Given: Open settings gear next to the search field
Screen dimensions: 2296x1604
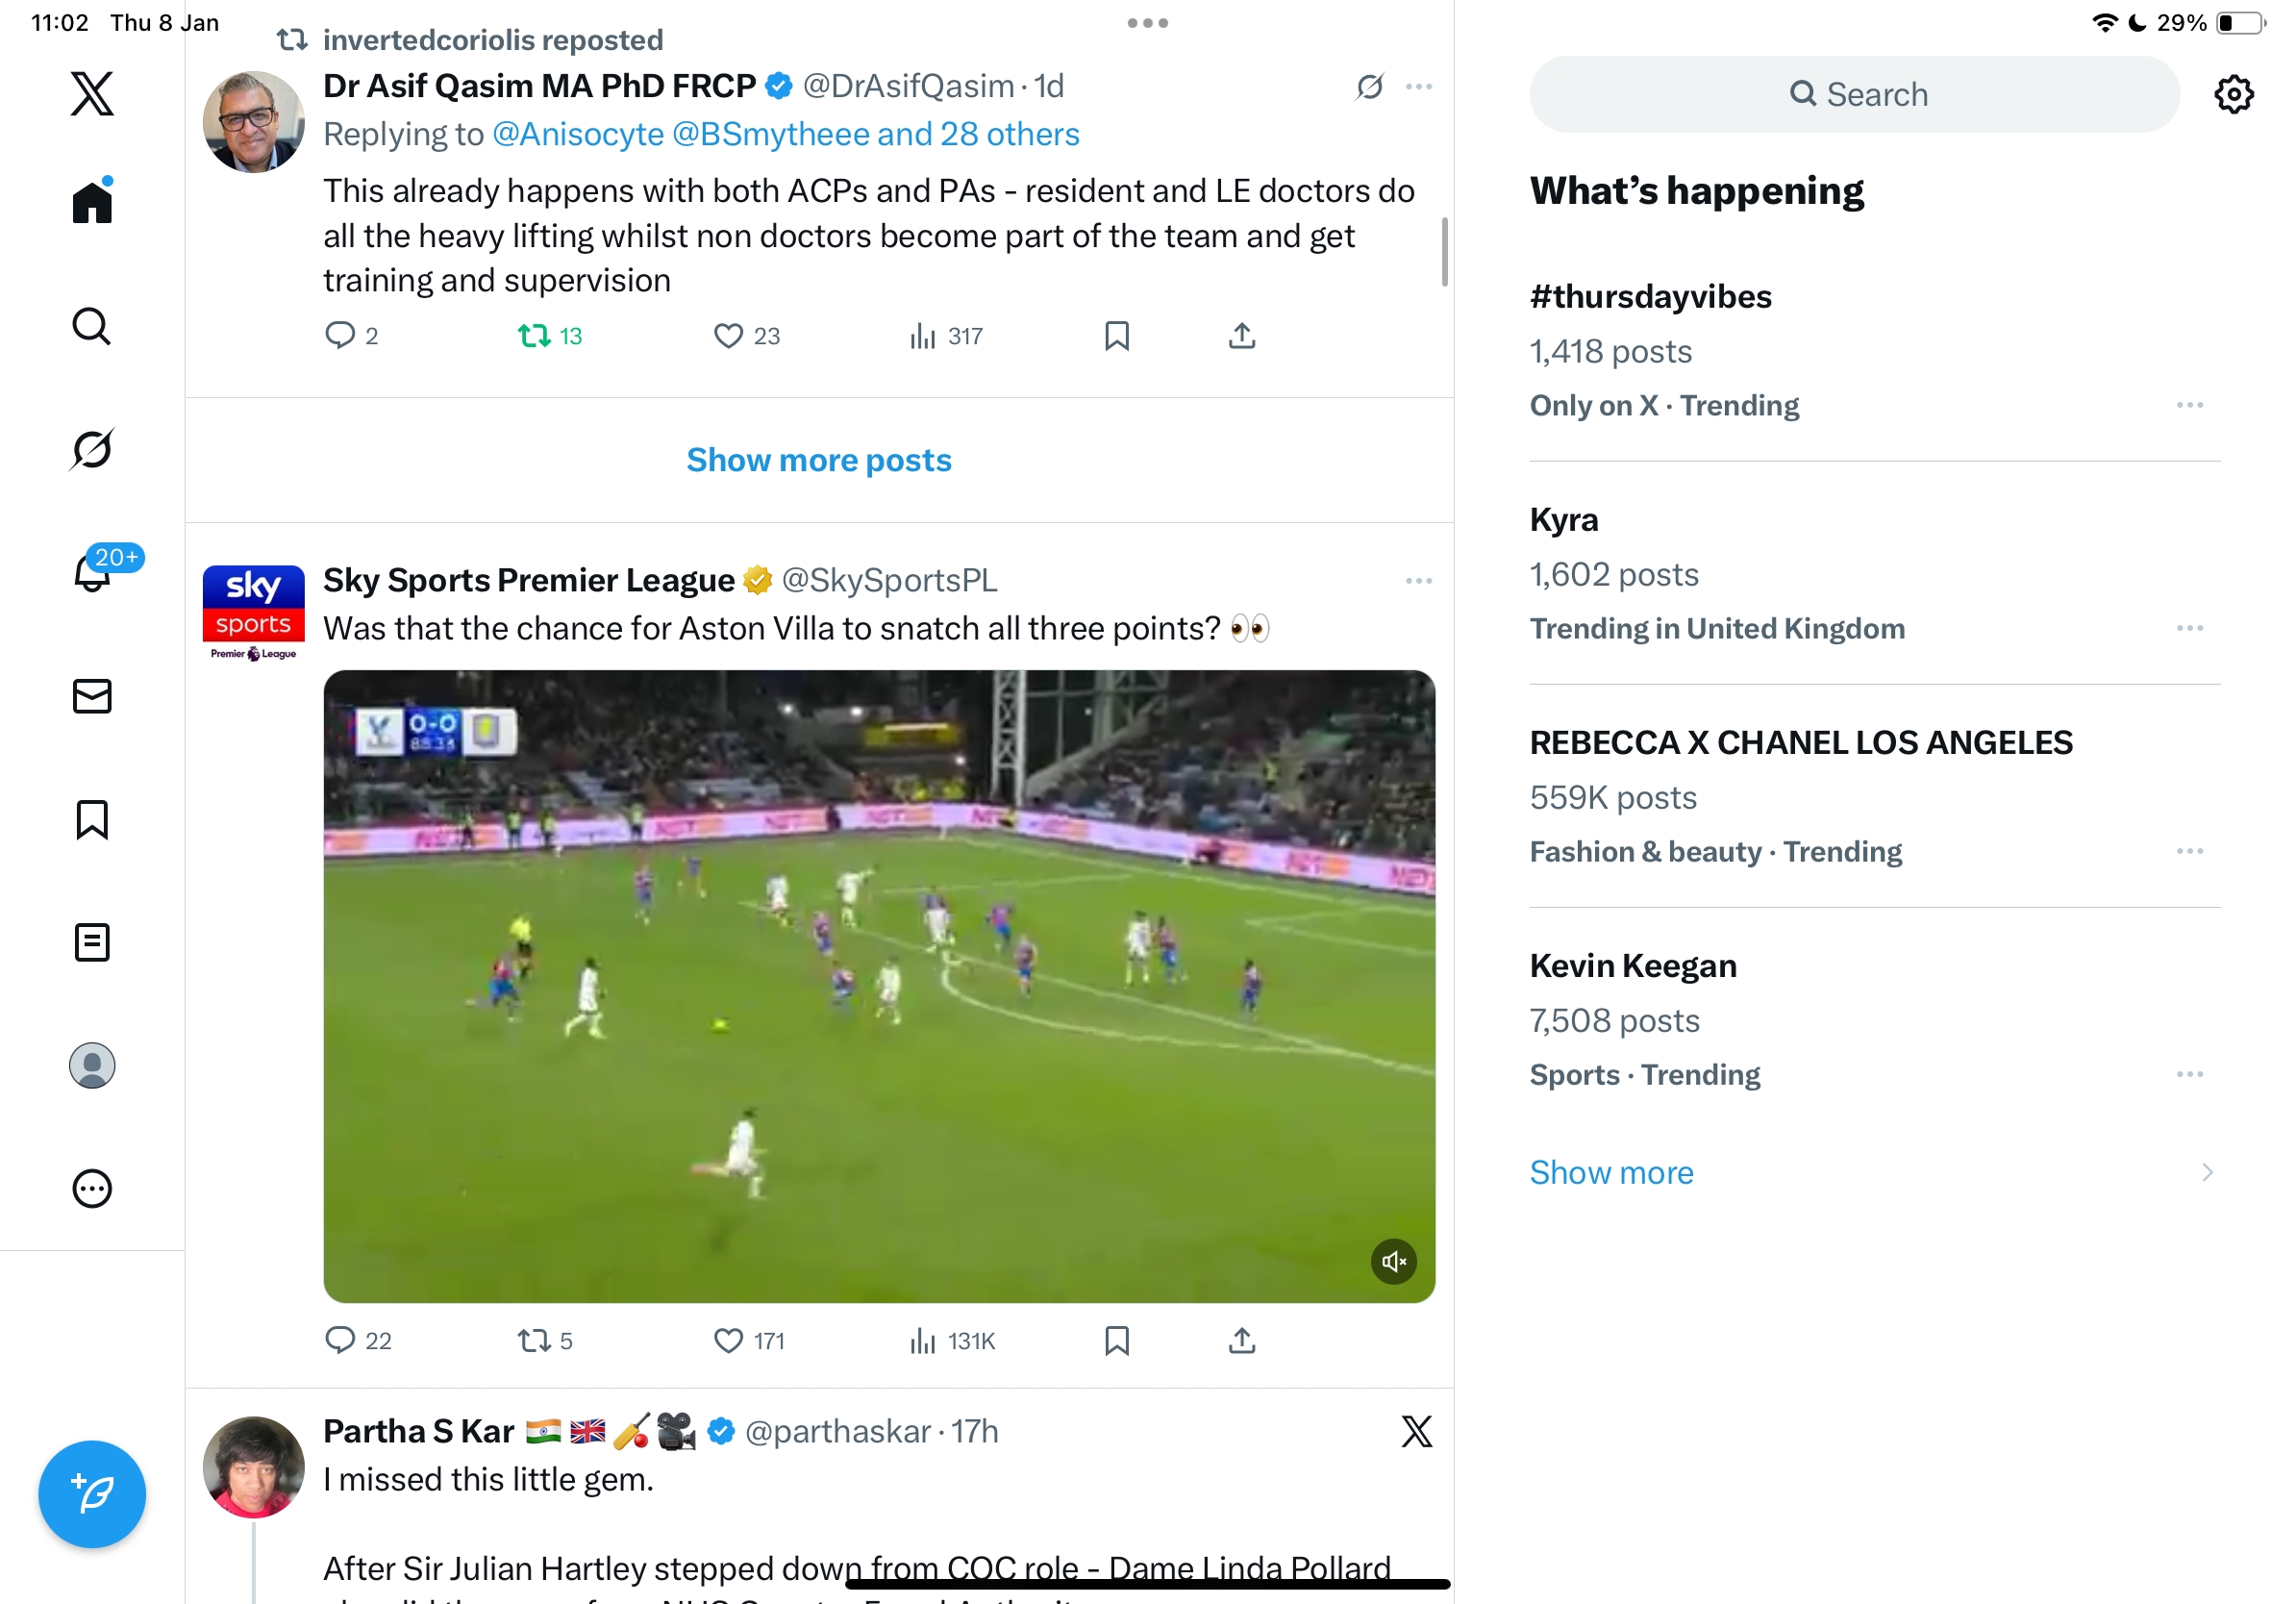Looking at the screenshot, I should [x=2233, y=94].
